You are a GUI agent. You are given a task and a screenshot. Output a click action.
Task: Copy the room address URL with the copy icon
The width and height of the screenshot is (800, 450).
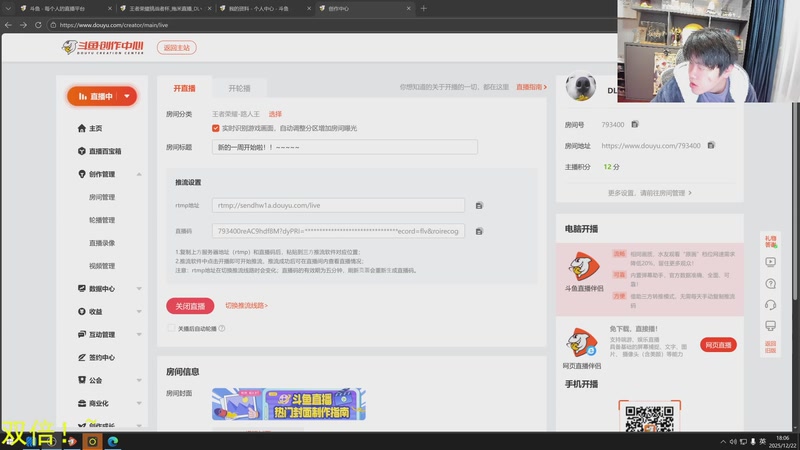click(x=711, y=145)
